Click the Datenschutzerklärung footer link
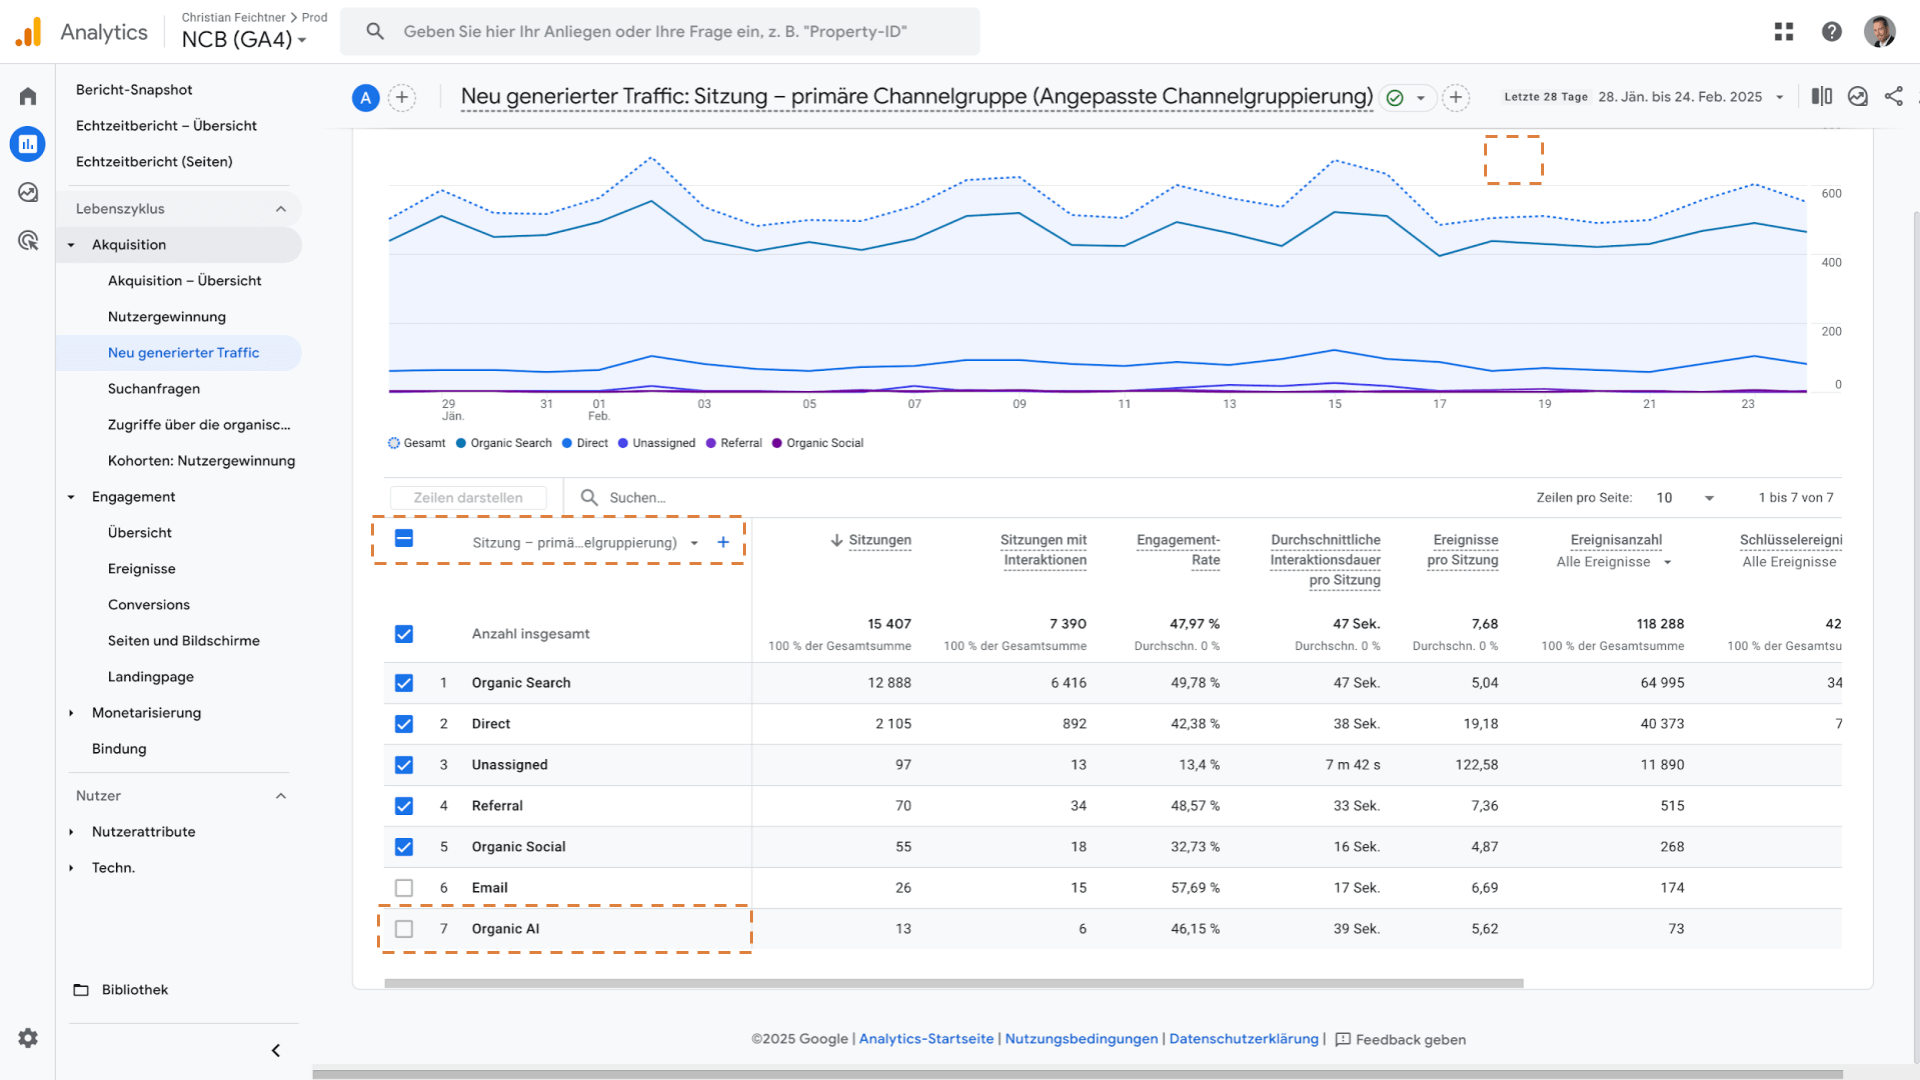Image resolution: width=1920 pixels, height=1080 pixels. pyautogui.click(x=1243, y=1039)
